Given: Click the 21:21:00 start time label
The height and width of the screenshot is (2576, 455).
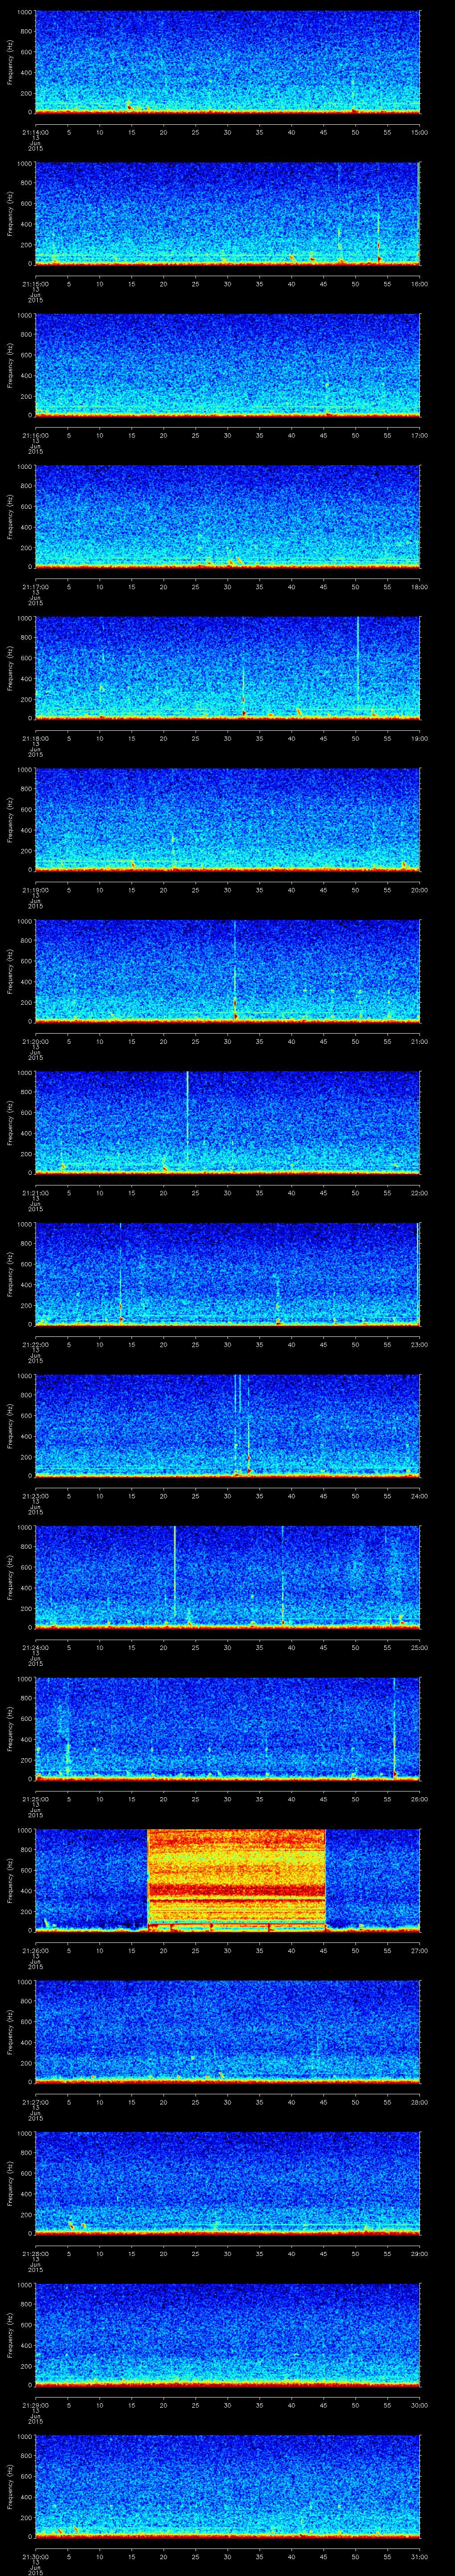Looking at the screenshot, I should tap(35, 1193).
